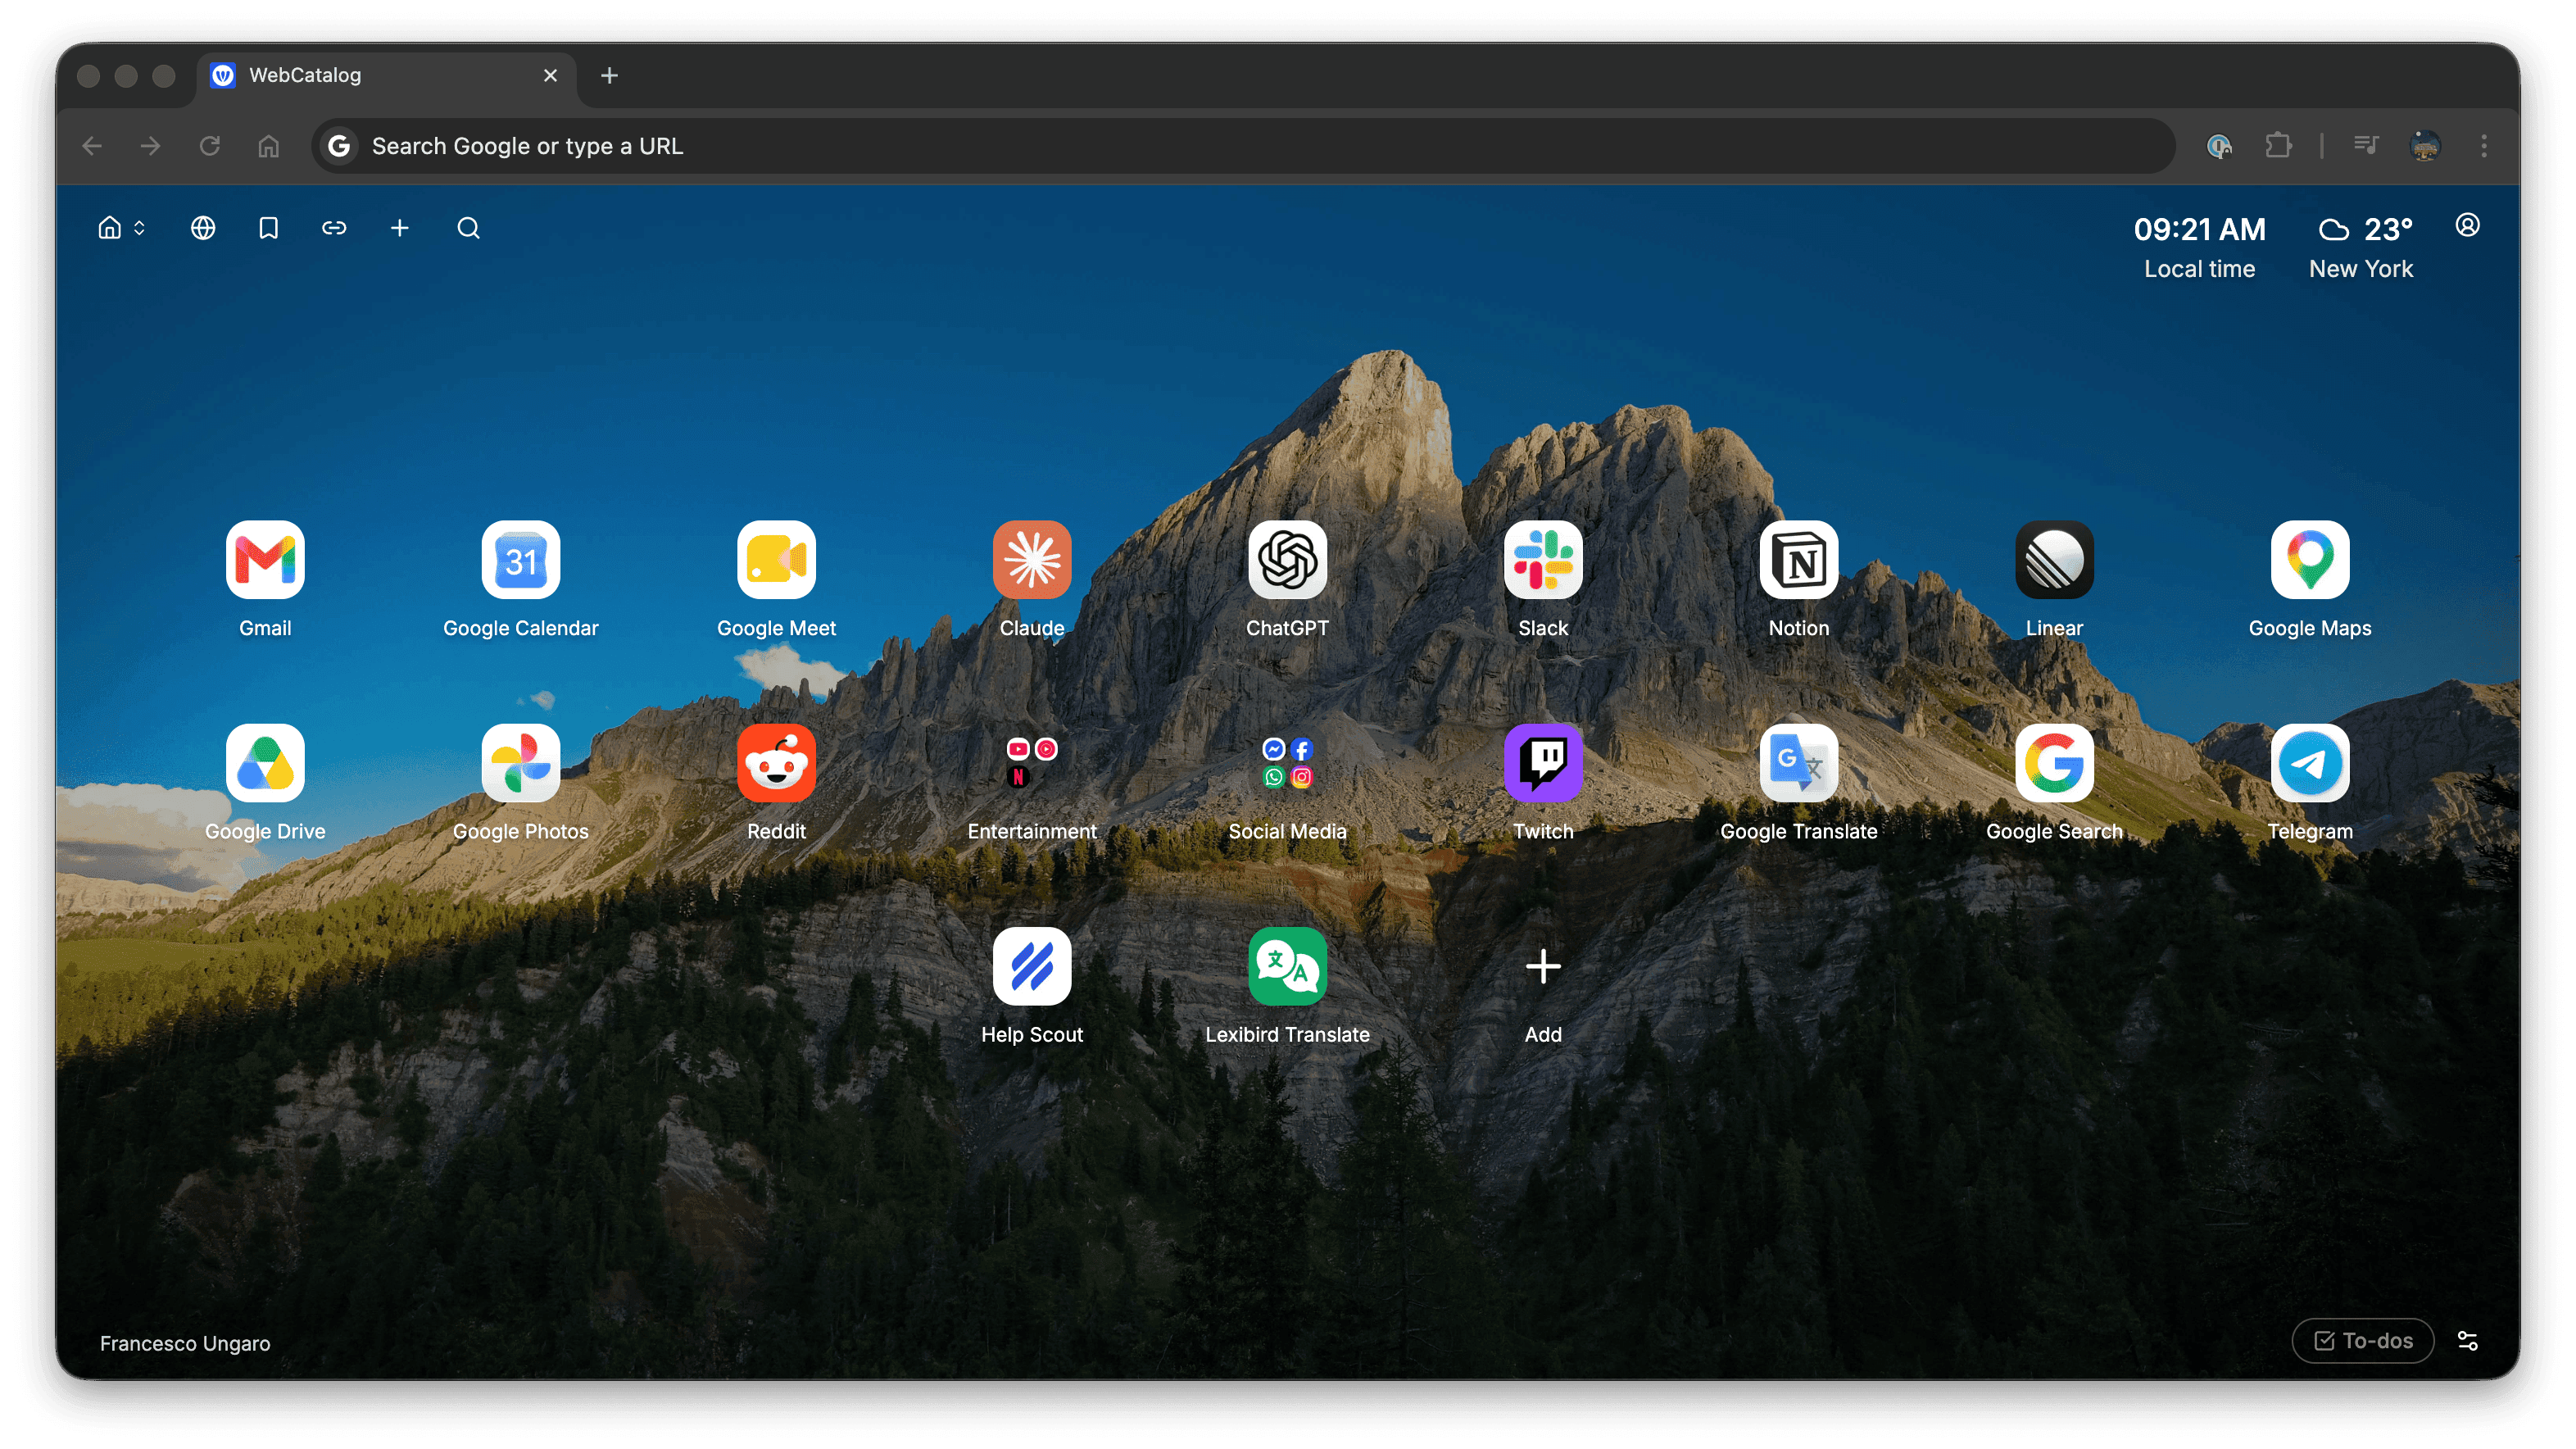This screenshot has height=1449, width=2576.
Task: Launch the Claude app
Action: coord(1032,560)
